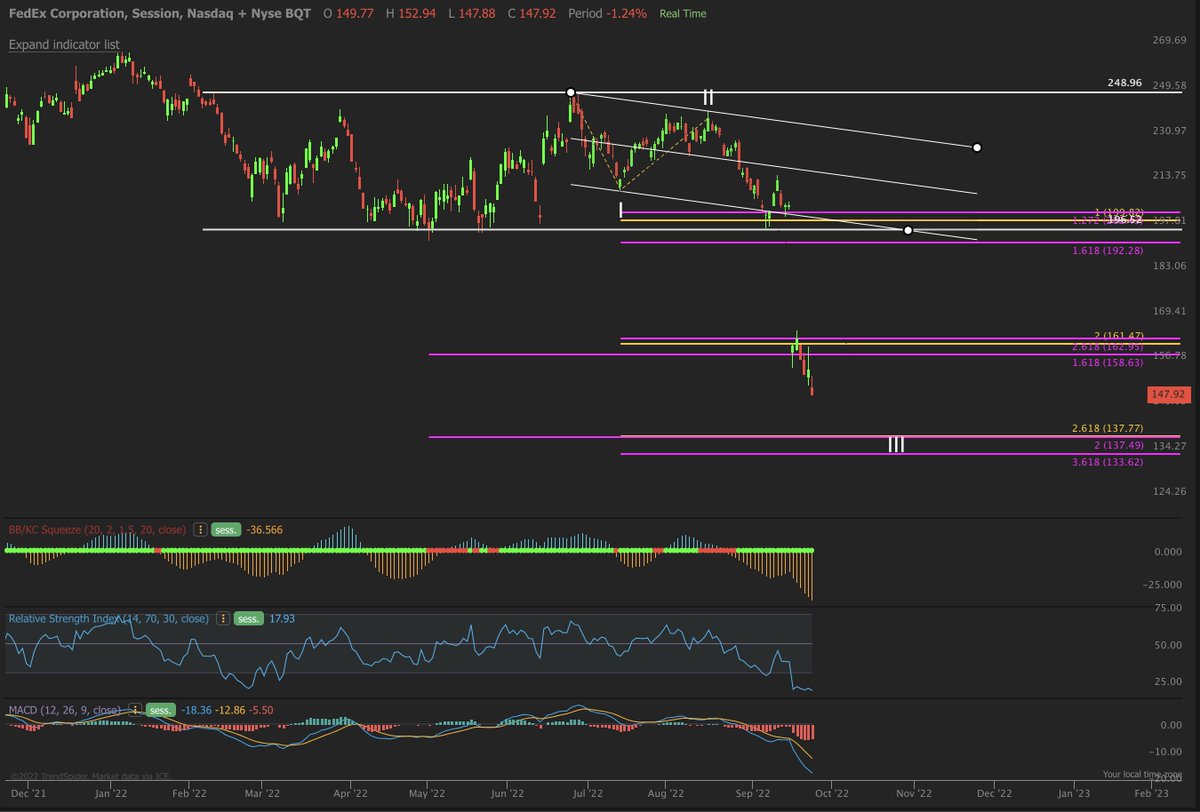Click the '1.618 (158.63)' Fibonacci label

coord(1106,363)
